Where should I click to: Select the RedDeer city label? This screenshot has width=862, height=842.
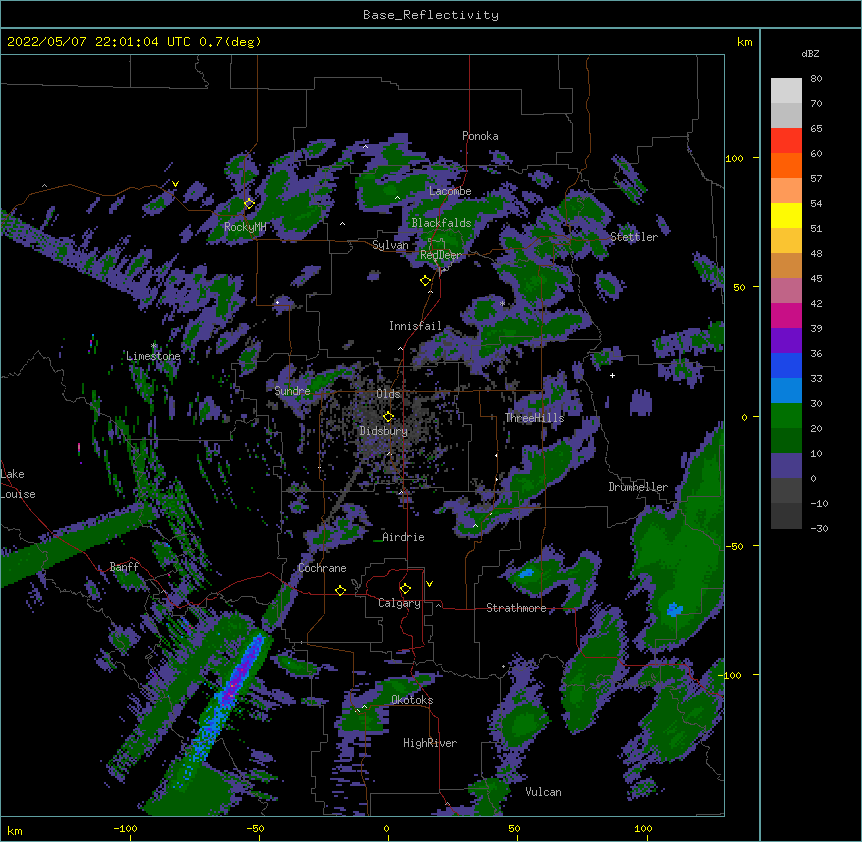point(441,255)
